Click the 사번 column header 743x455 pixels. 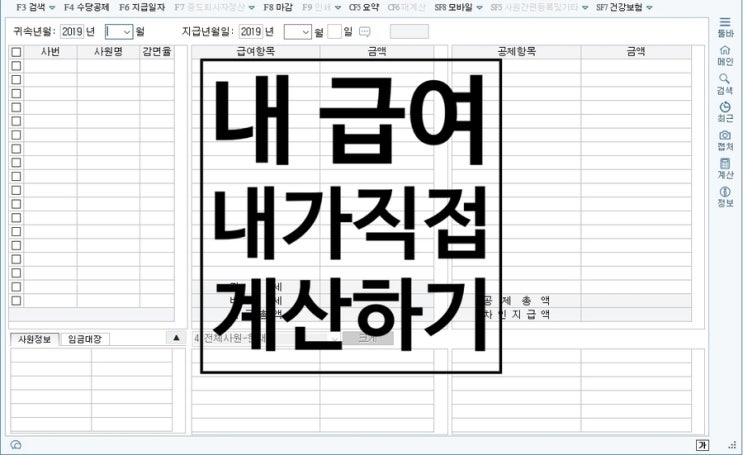[50, 52]
